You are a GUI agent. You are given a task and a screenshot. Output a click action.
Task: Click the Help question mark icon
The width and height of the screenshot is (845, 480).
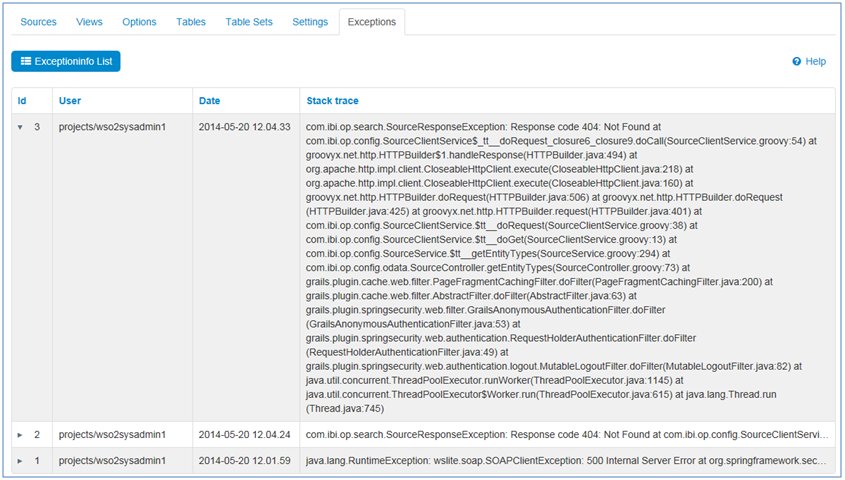click(x=797, y=62)
